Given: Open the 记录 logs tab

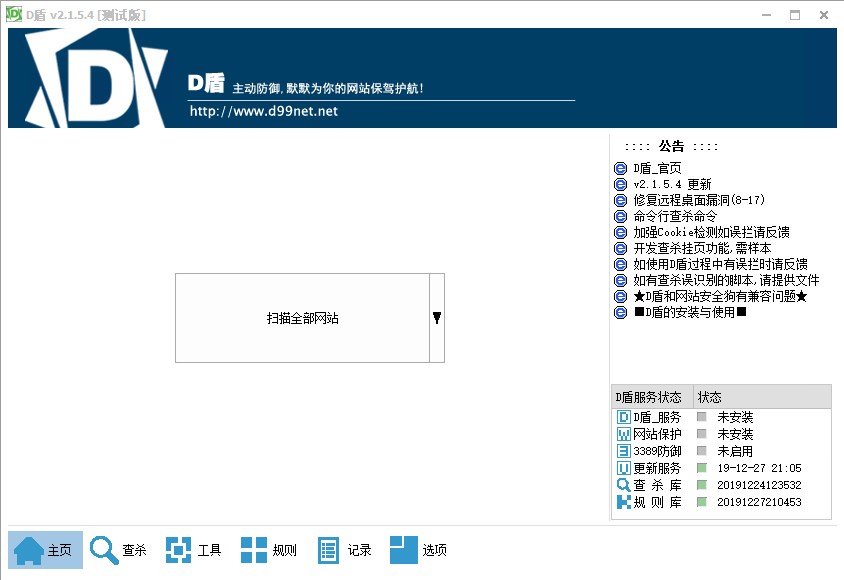Looking at the screenshot, I should (x=344, y=550).
